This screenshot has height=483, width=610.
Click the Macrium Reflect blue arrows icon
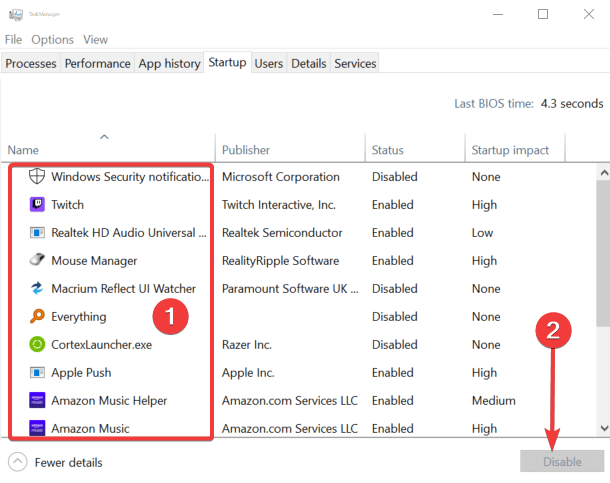coord(37,288)
